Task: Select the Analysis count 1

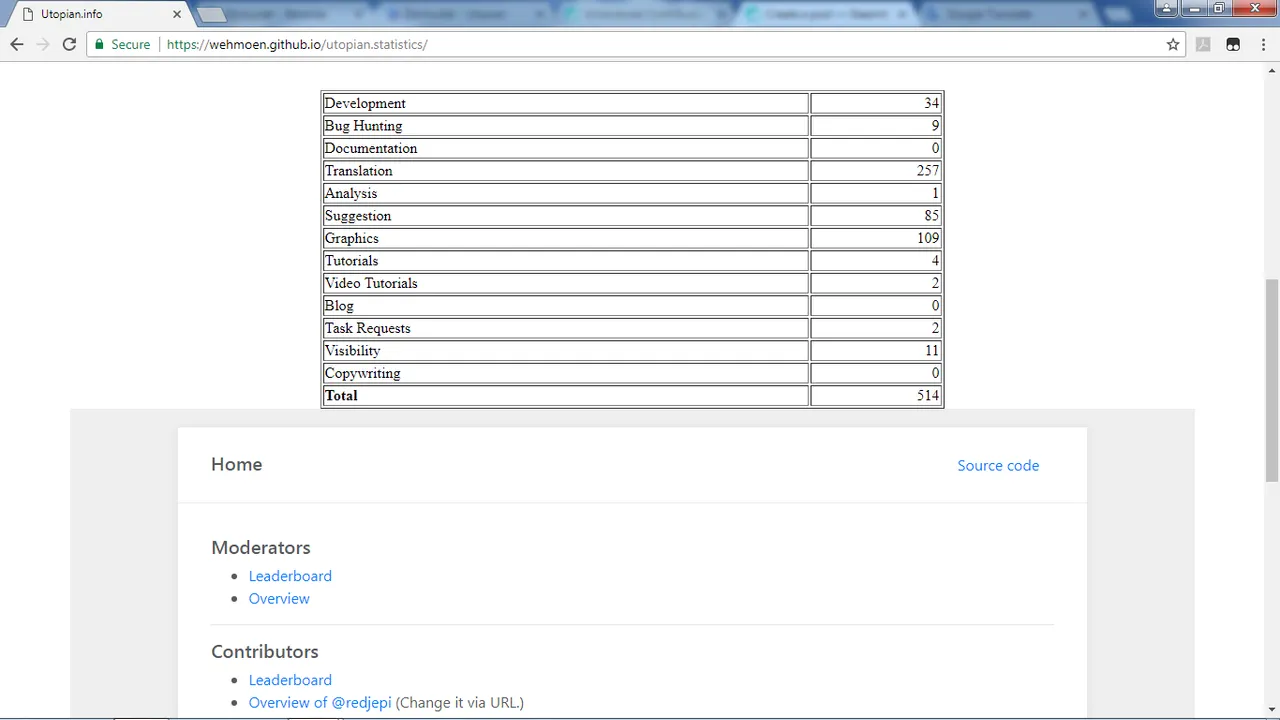Action: (x=935, y=193)
